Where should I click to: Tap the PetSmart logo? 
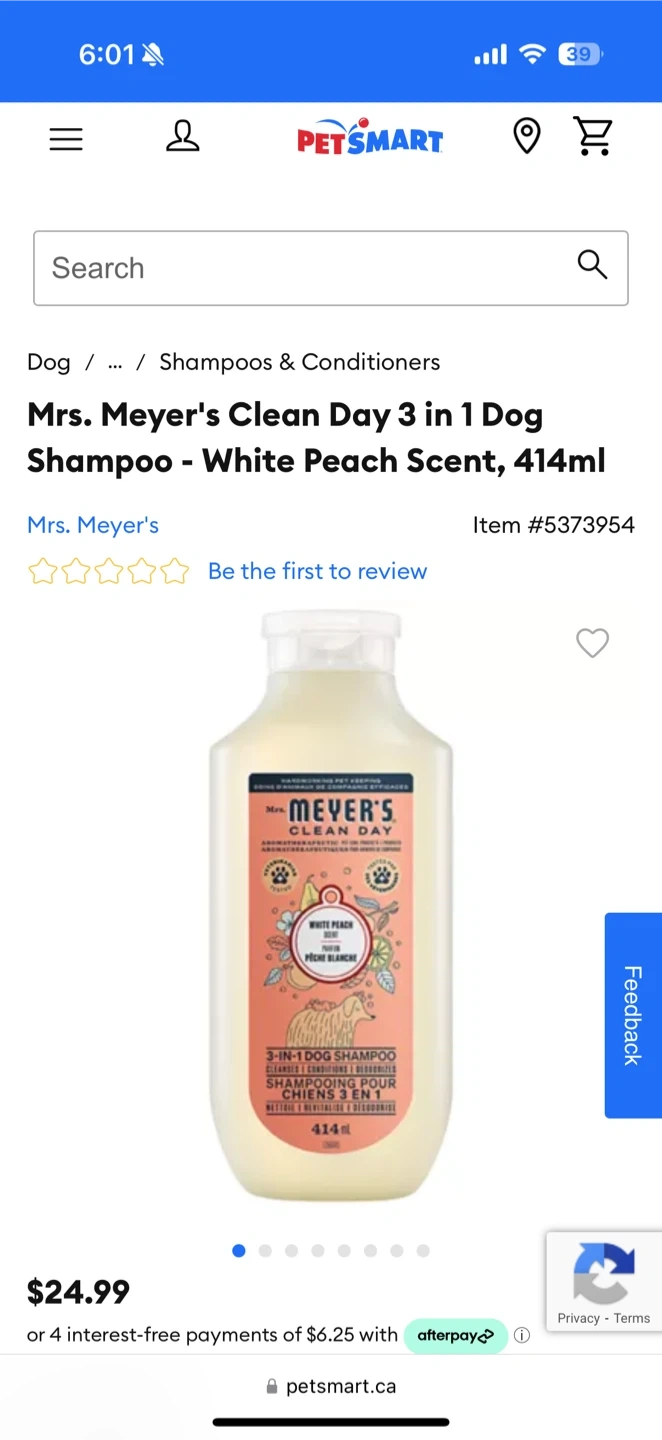pos(370,137)
